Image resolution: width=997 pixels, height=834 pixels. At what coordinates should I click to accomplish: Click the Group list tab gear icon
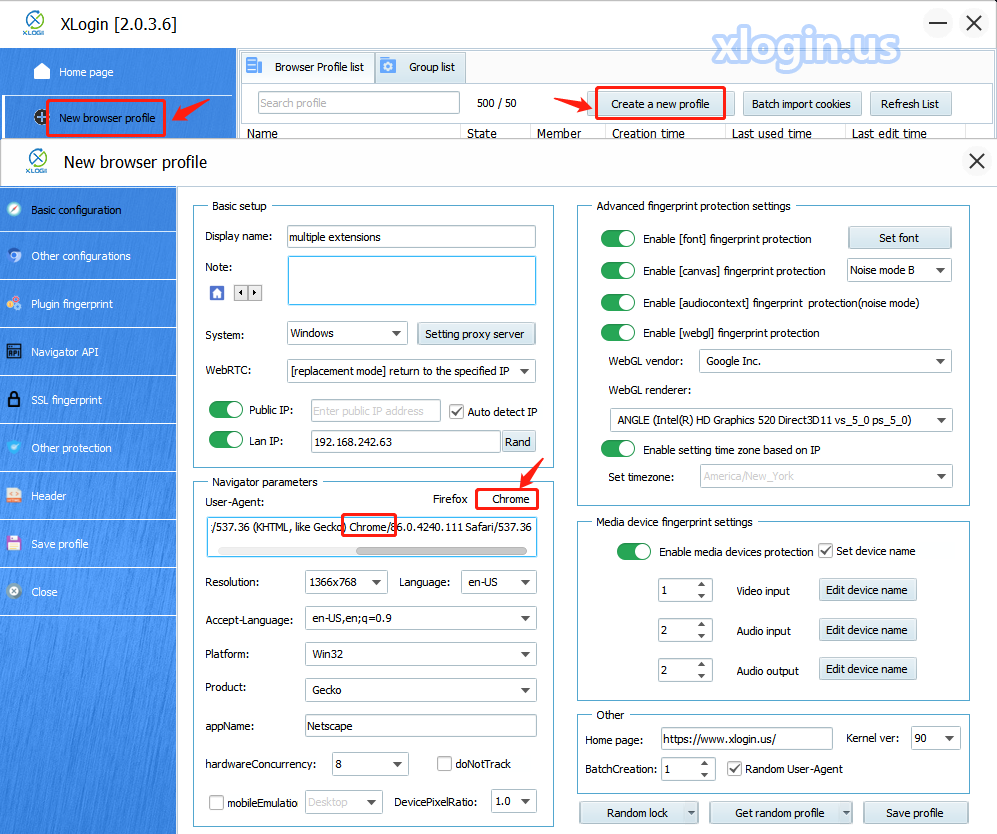tap(388, 65)
